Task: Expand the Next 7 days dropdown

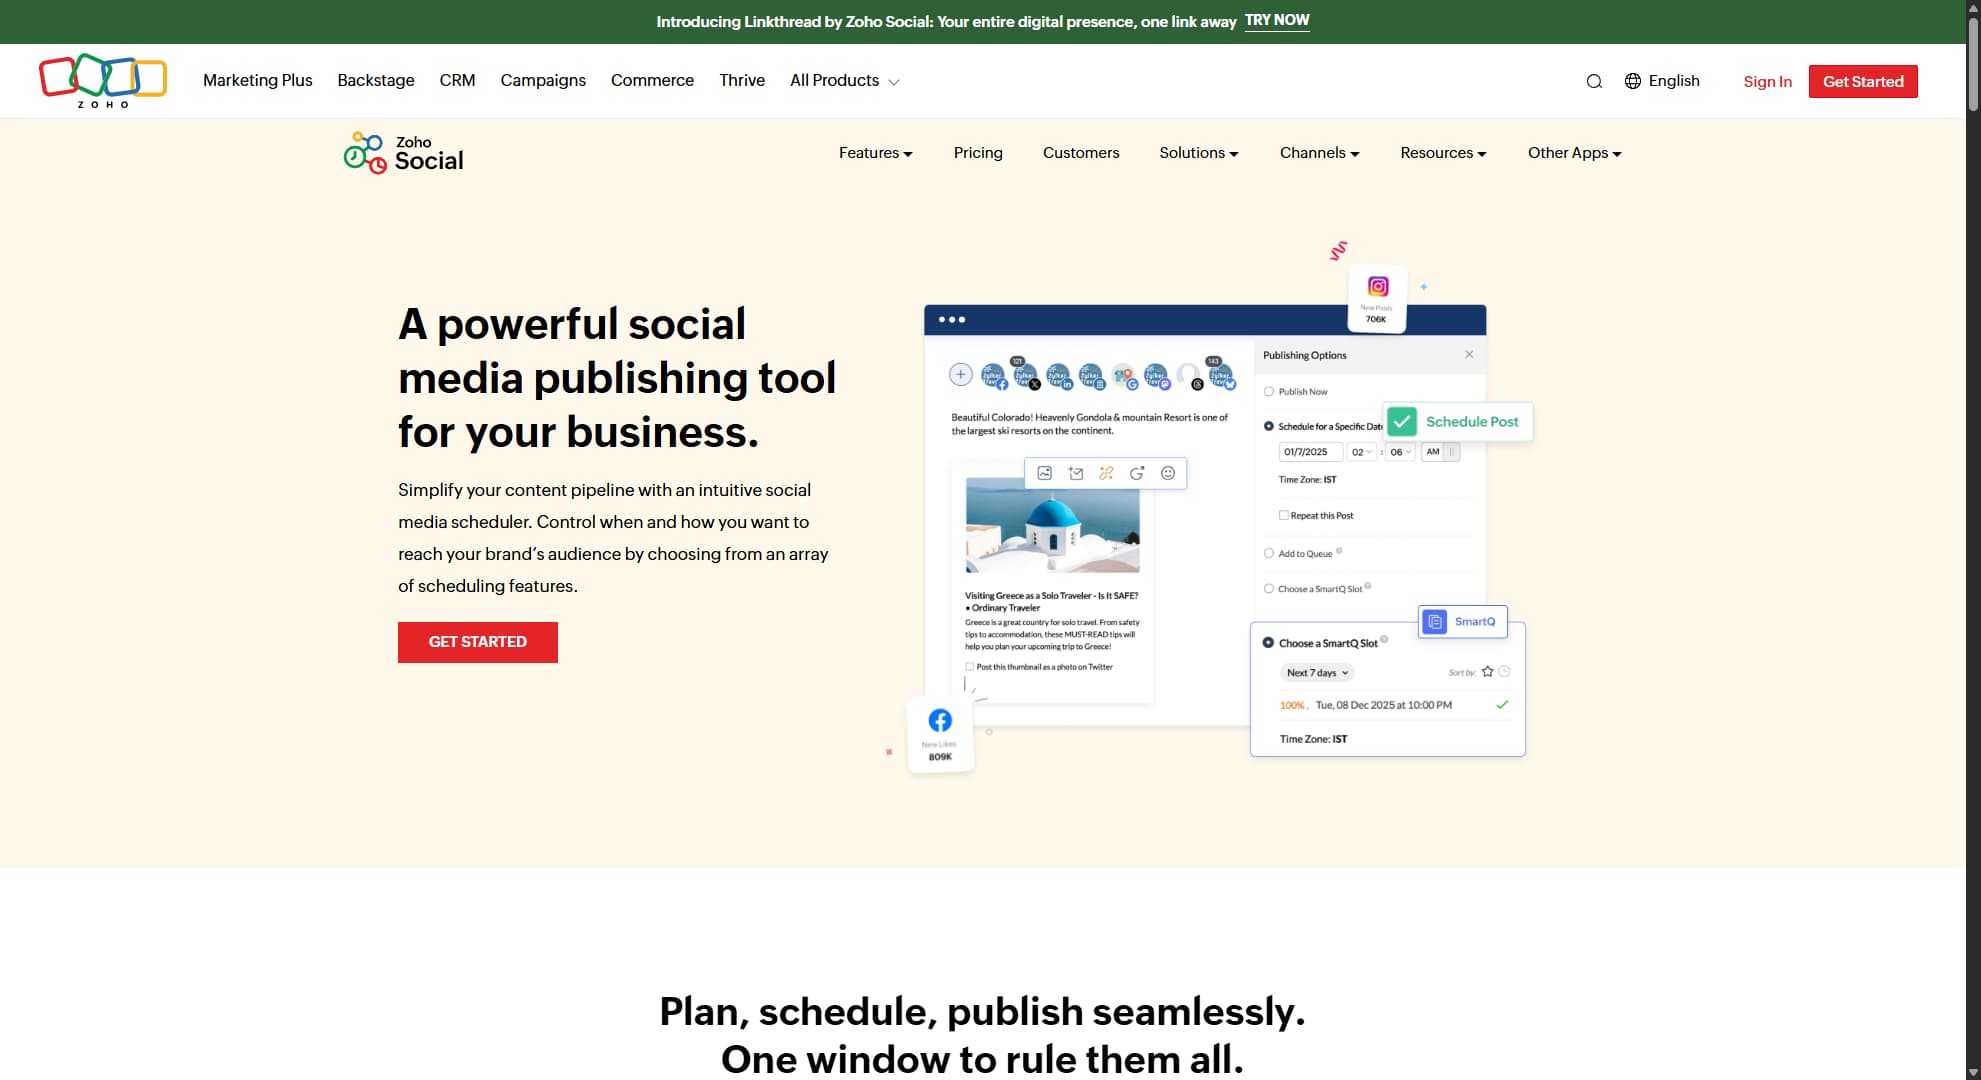Action: point(1317,673)
